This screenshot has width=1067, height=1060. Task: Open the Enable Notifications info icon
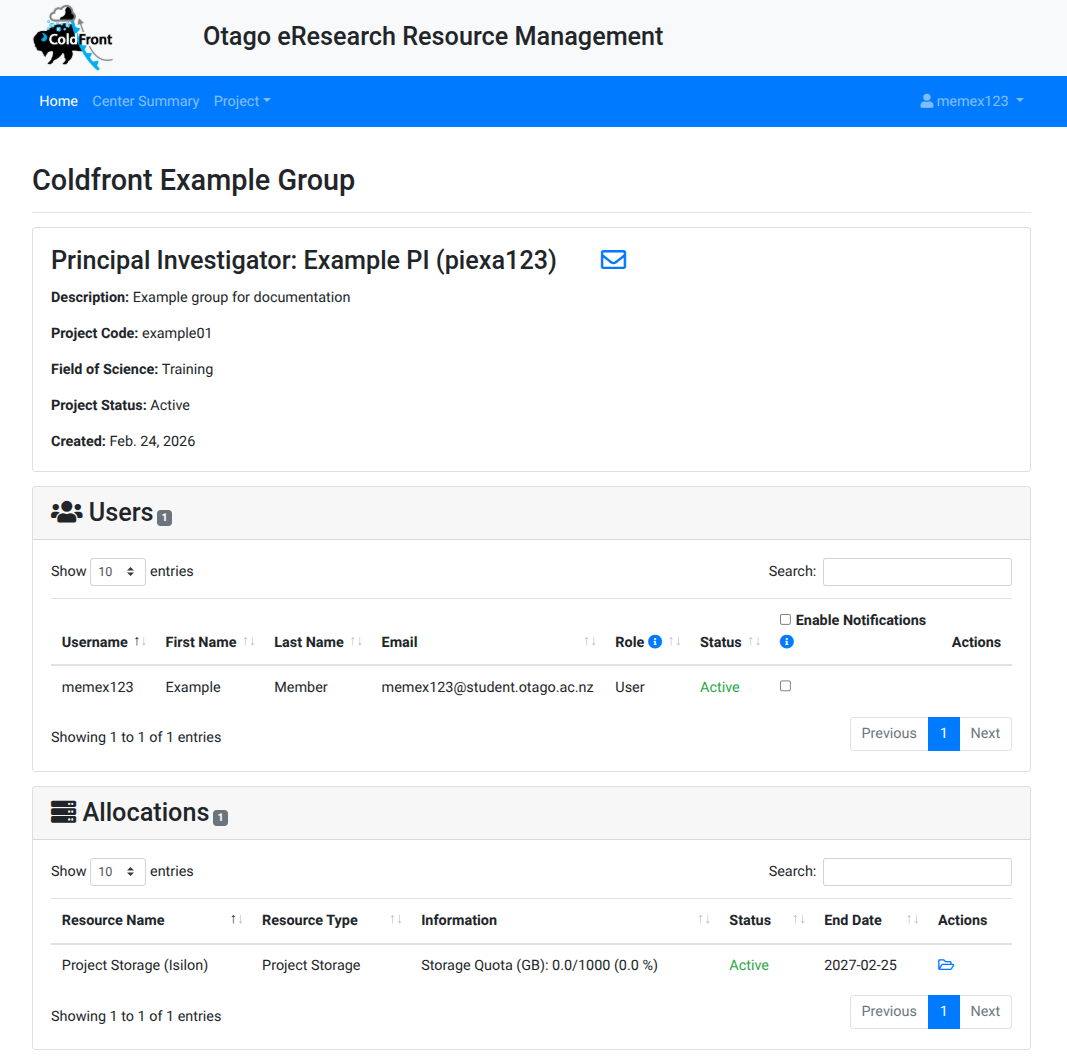786,641
